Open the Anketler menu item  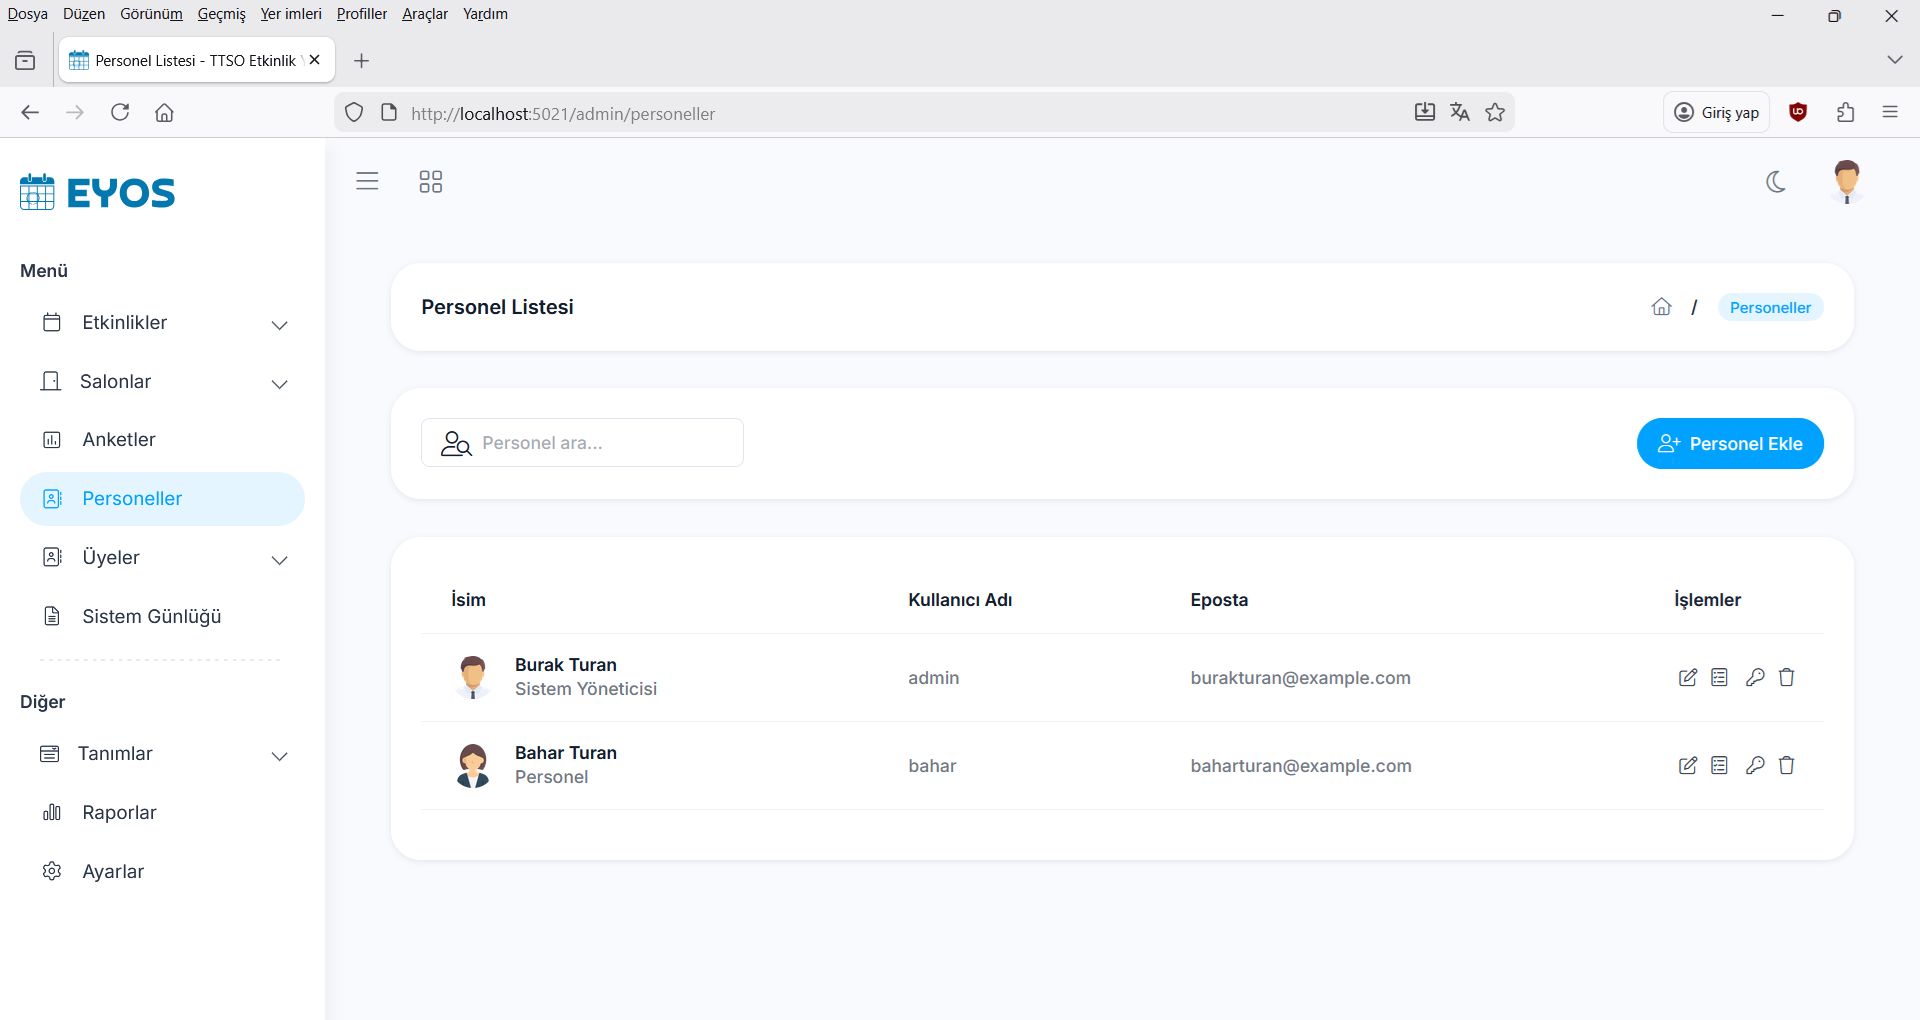(x=119, y=440)
